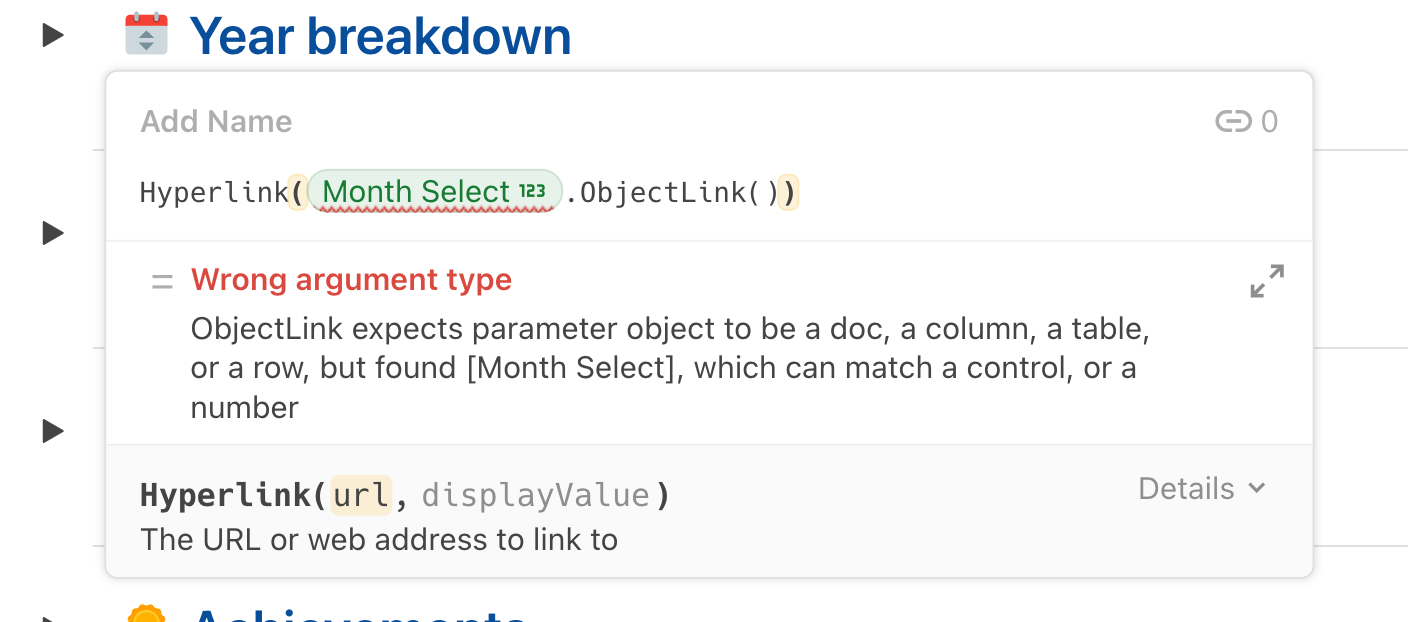This screenshot has height=622, width=1408.
Task: Click the Hyperlink function name in formula
Action: (213, 192)
